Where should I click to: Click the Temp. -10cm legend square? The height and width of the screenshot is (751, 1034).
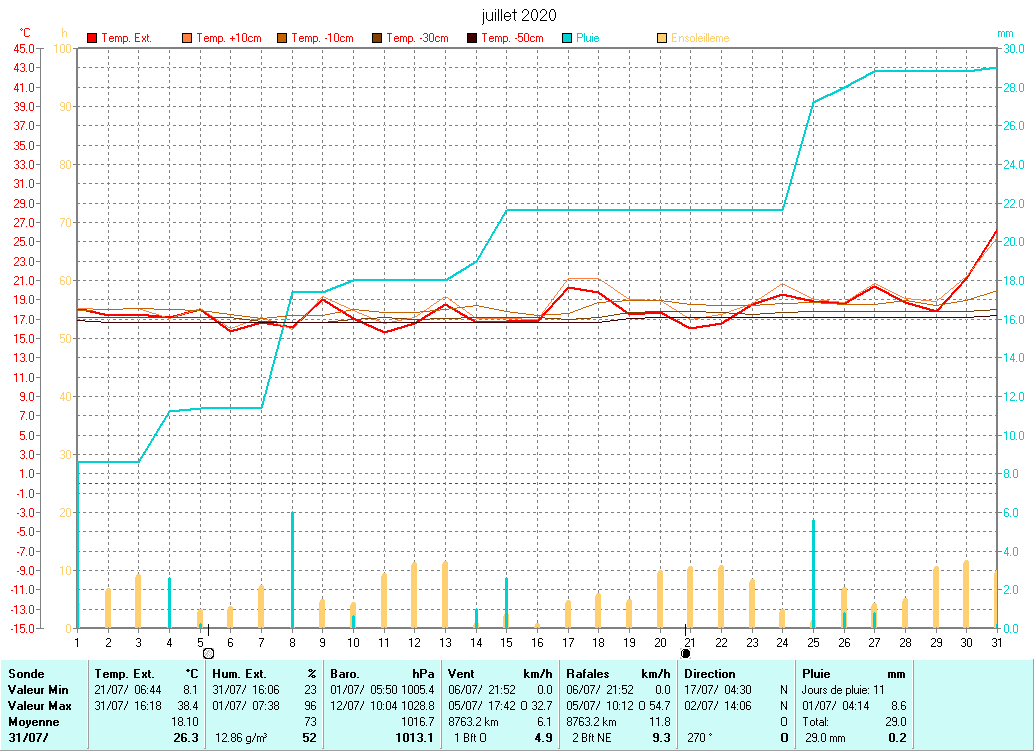point(282,38)
